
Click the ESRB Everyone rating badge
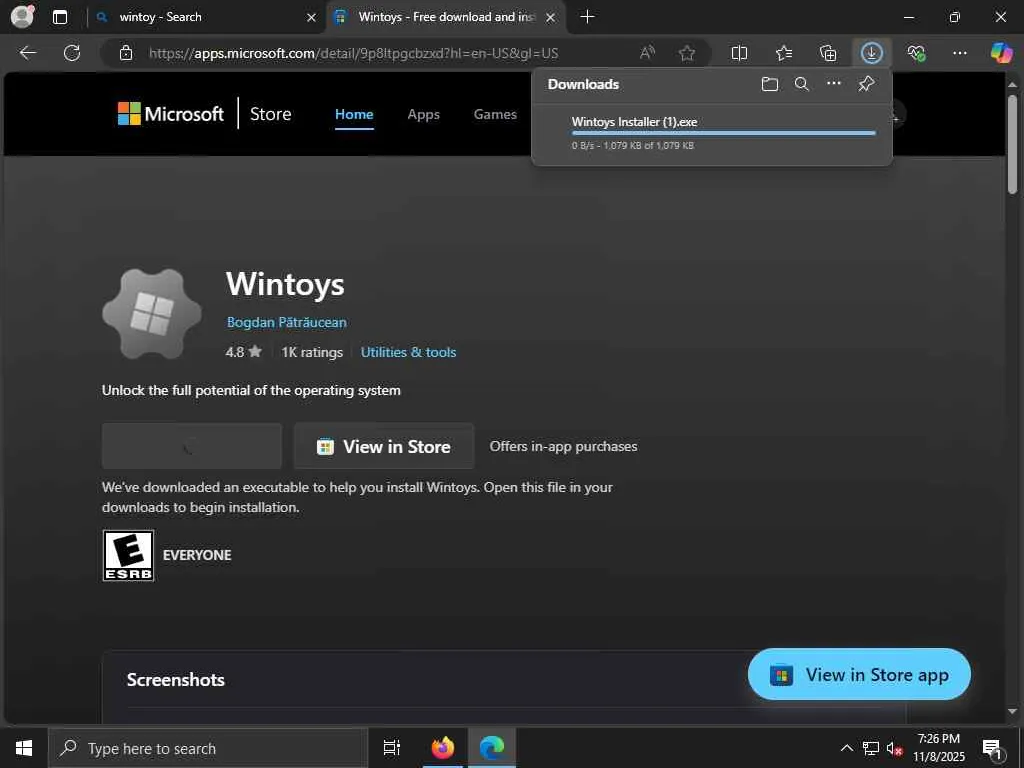129,555
